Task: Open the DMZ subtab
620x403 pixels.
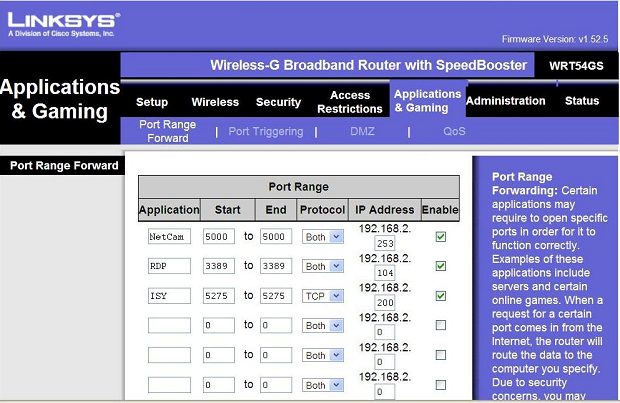Action: pyautogui.click(x=362, y=131)
